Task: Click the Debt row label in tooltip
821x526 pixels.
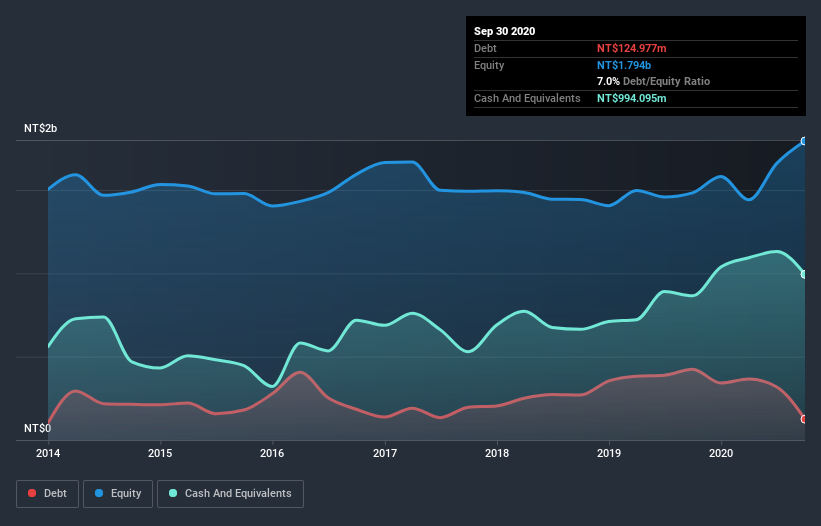Action: click(485, 48)
